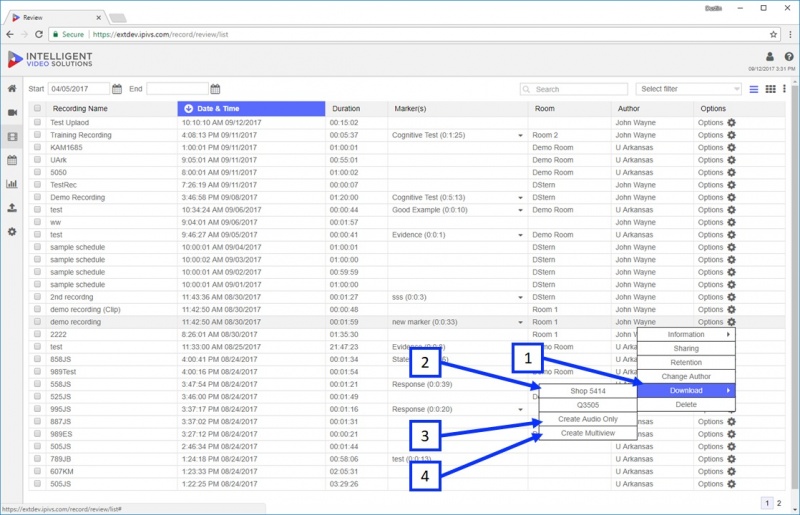Open Options gear for Test Uplaod
The height and width of the screenshot is (515, 800).
(731, 122)
